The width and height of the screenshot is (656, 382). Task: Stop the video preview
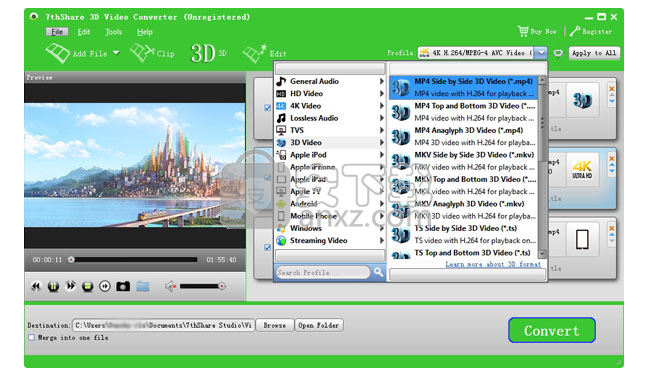point(87,286)
